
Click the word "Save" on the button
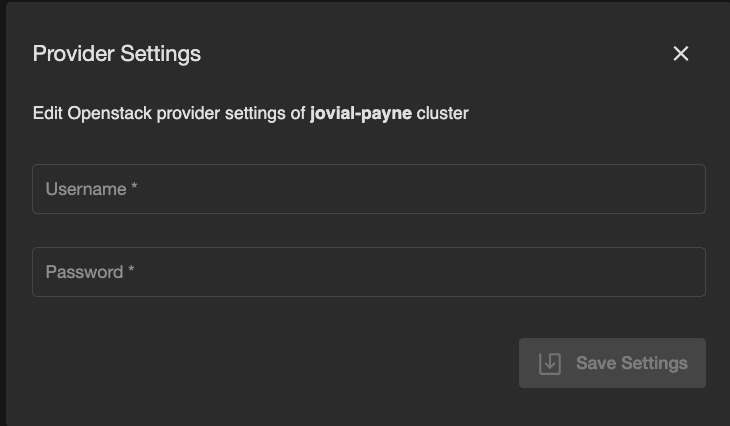click(596, 363)
